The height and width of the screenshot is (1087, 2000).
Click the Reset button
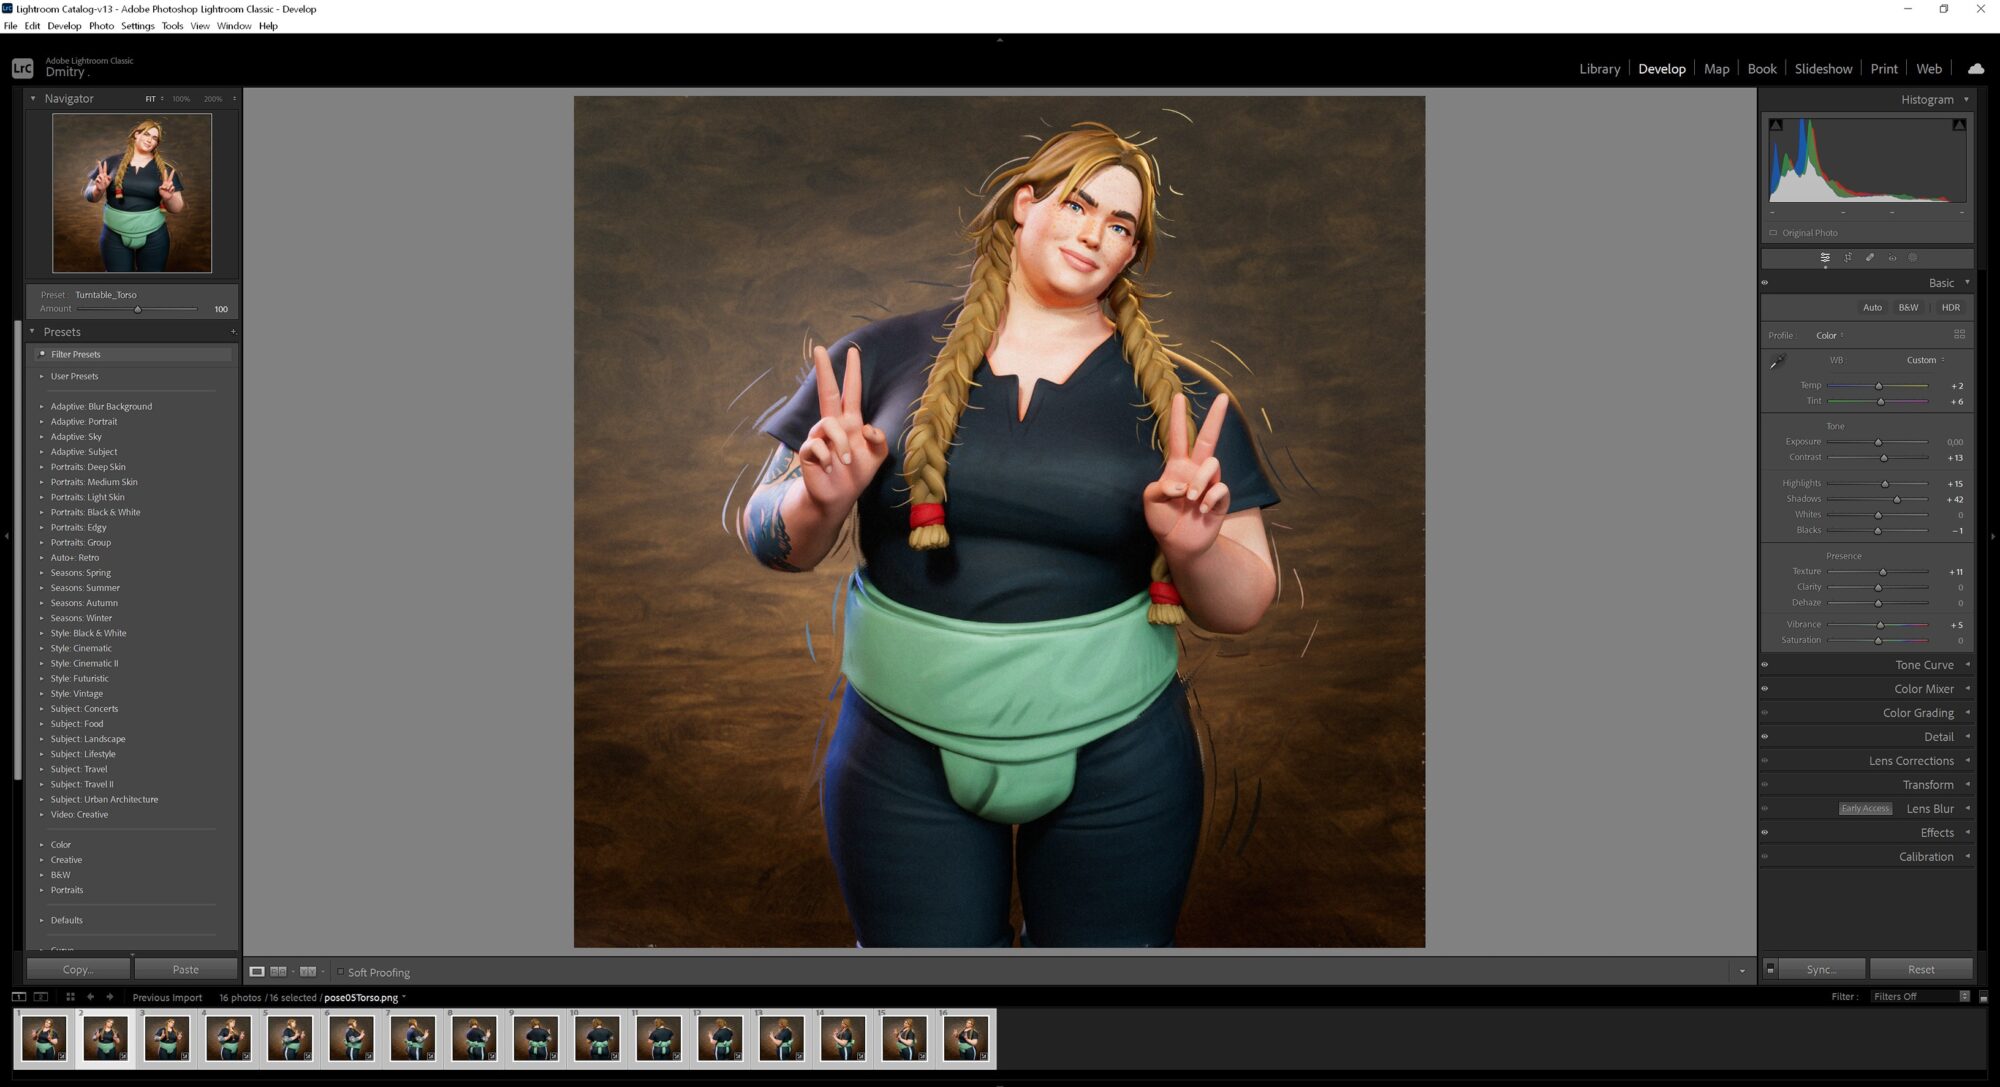pyautogui.click(x=1920, y=969)
